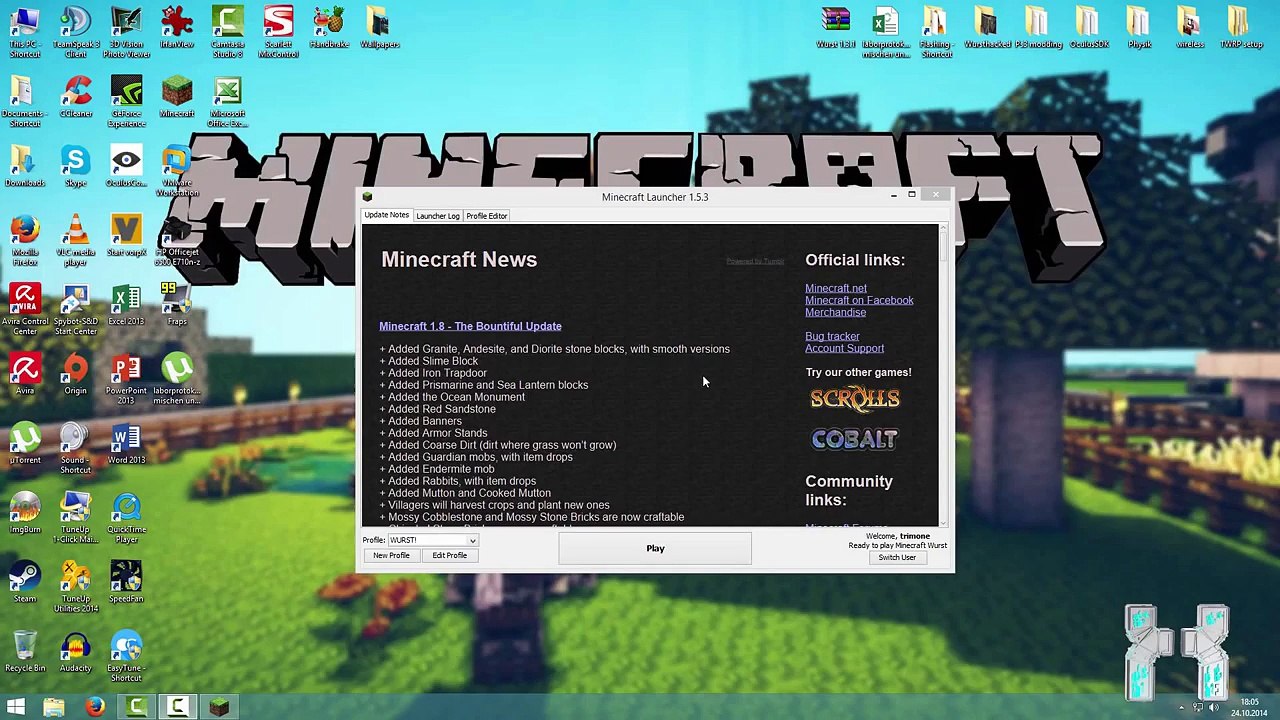Open the Minecraft.net link
This screenshot has width=1280, height=720.
click(x=836, y=288)
